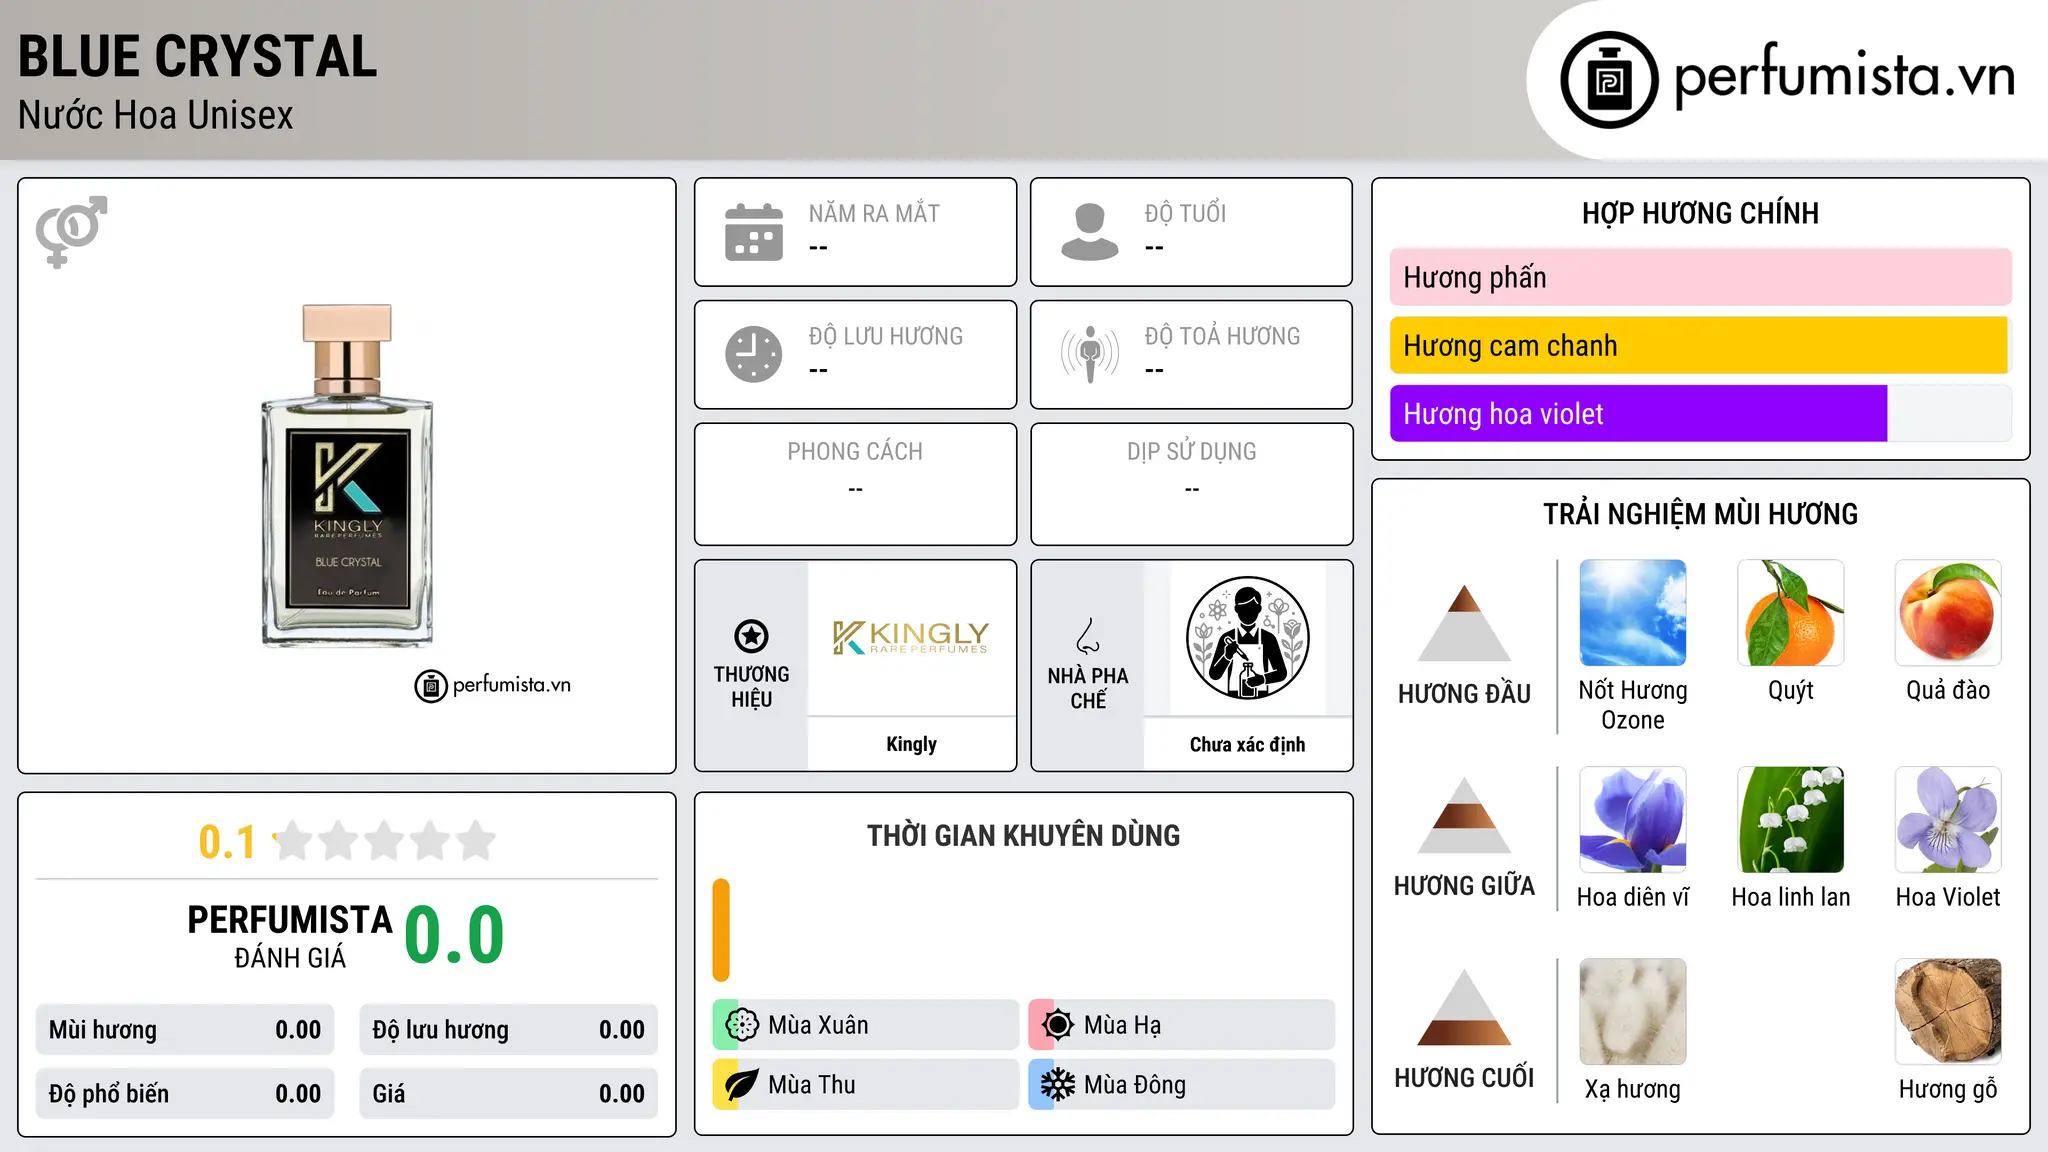Open the Xạ hương musk note image
Image resolution: width=2048 pixels, height=1152 pixels.
[x=1633, y=1012]
